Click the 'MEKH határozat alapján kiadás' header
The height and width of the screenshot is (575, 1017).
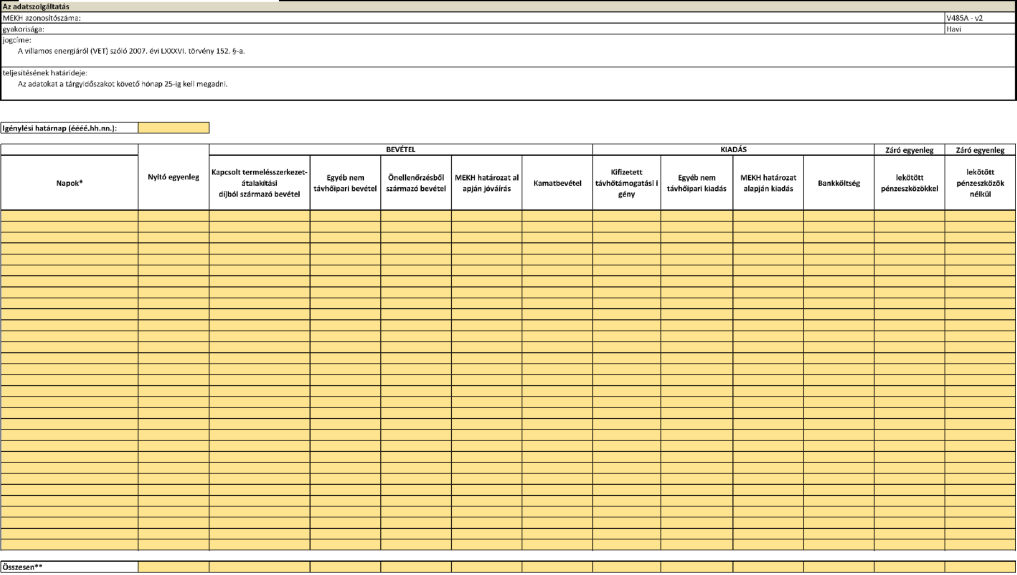click(765, 183)
